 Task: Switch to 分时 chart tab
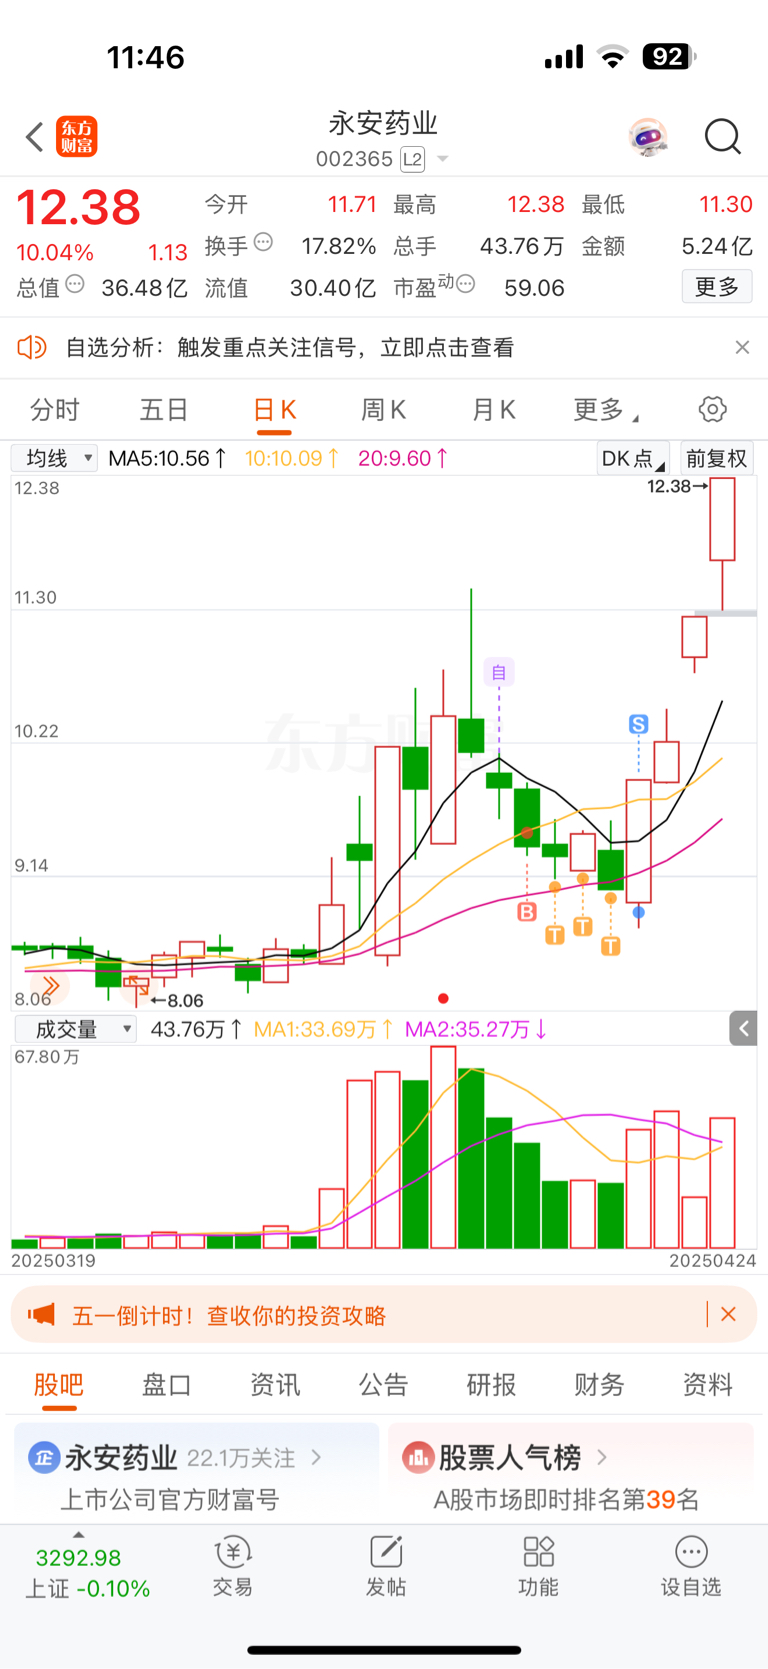(x=55, y=410)
